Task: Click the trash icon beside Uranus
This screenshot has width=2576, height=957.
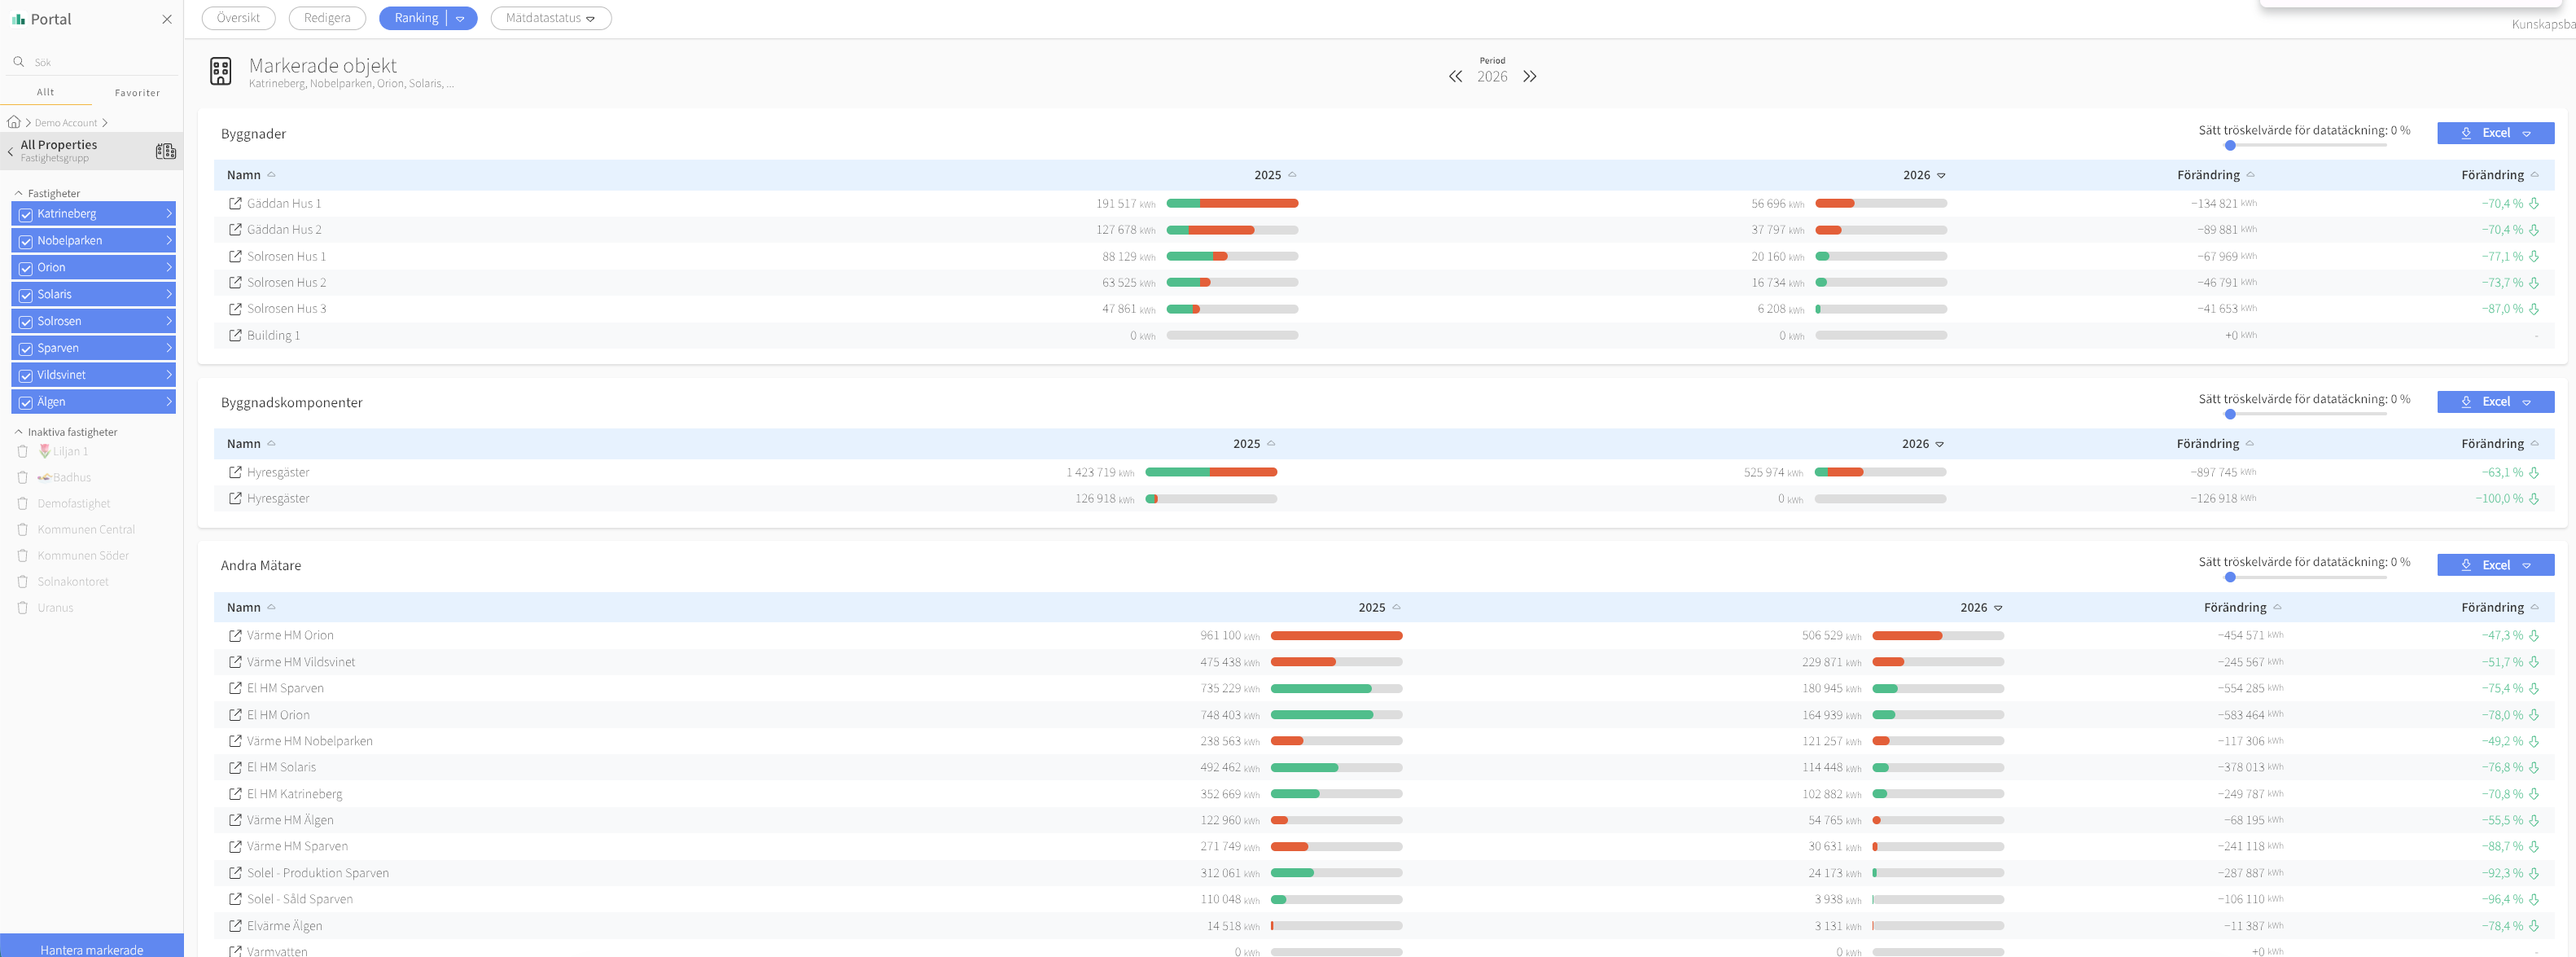Action: (23, 607)
